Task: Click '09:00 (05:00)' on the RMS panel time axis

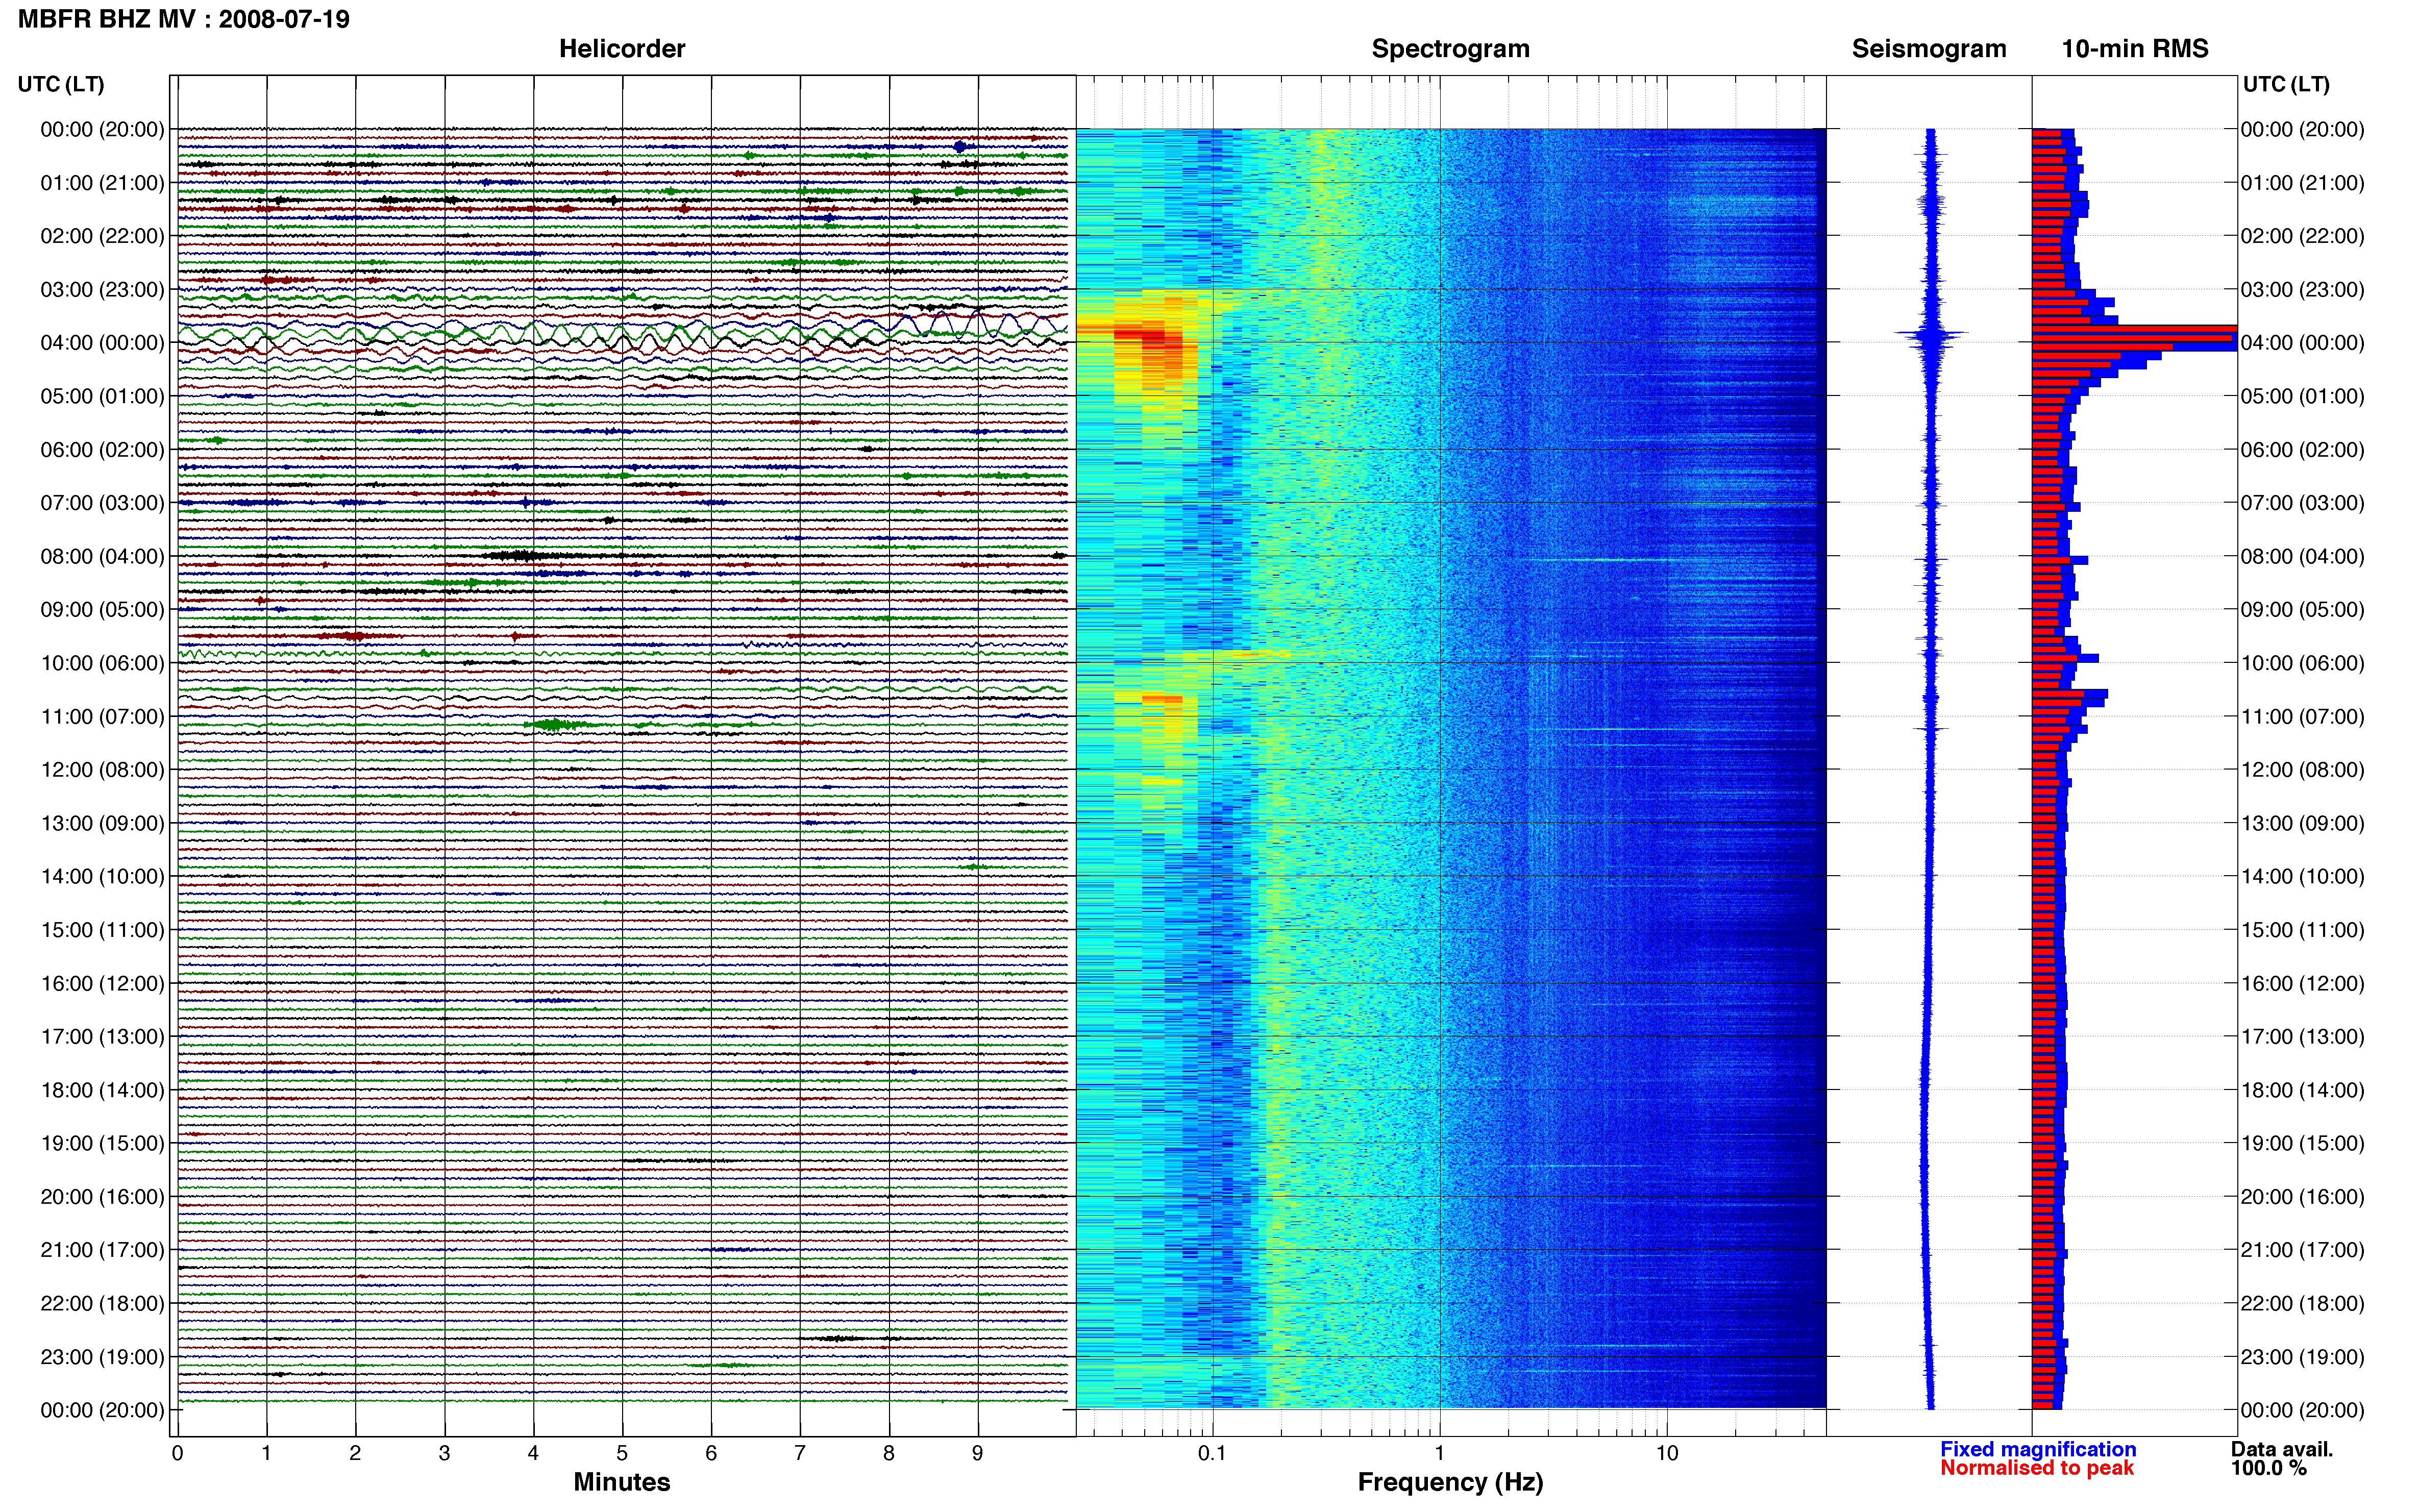Action: 2303,610
